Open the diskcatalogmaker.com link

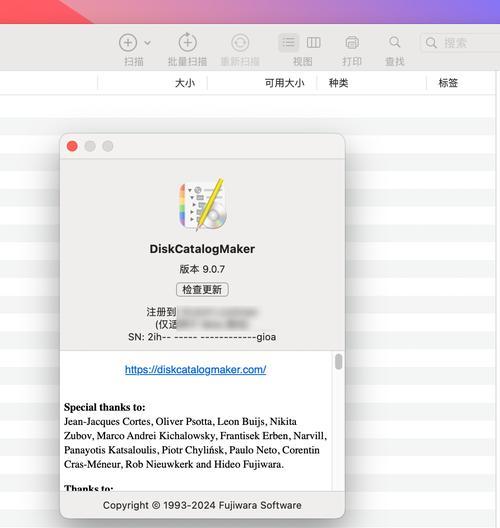(195, 369)
